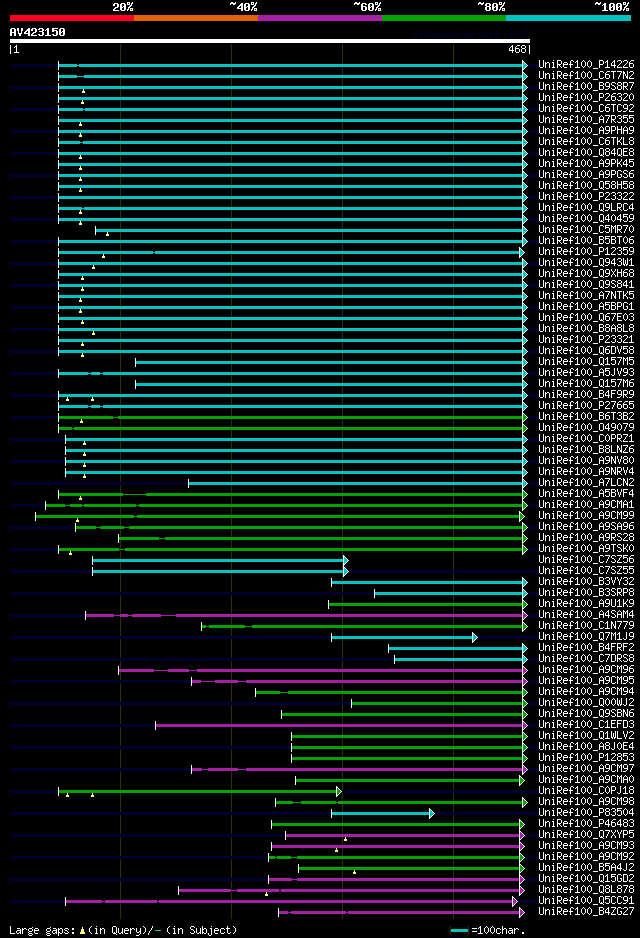
Task: Click the UniRef100_C1EFD3 label
Action: [586, 725]
